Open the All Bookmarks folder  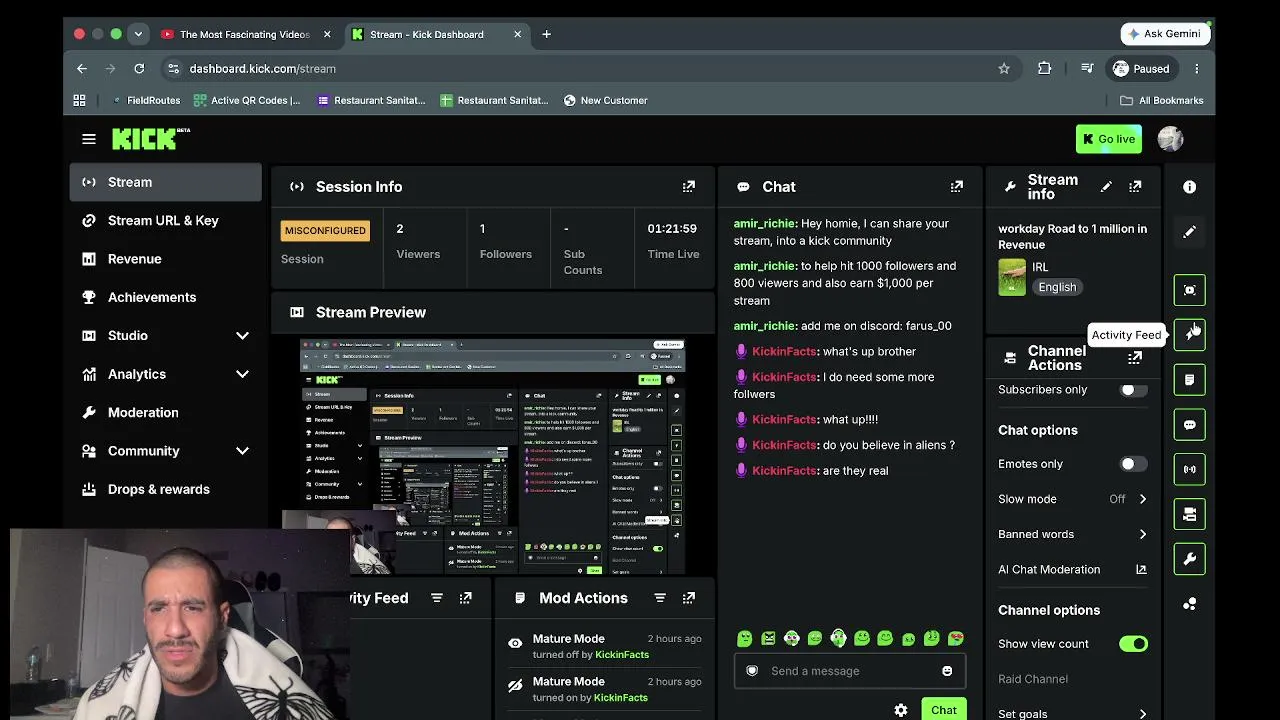coord(1161,100)
